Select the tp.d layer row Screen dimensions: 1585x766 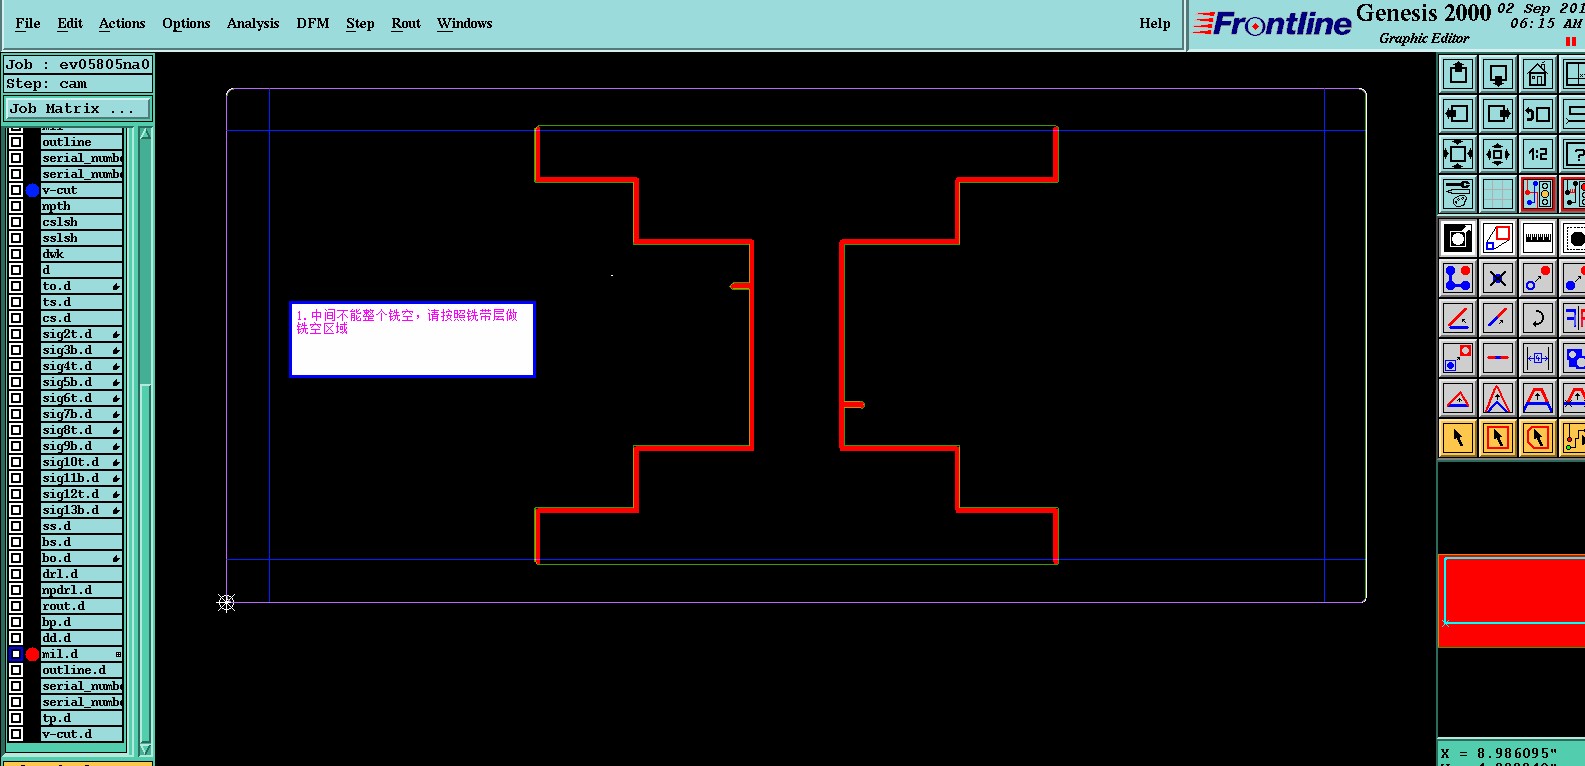click(82, 718)
